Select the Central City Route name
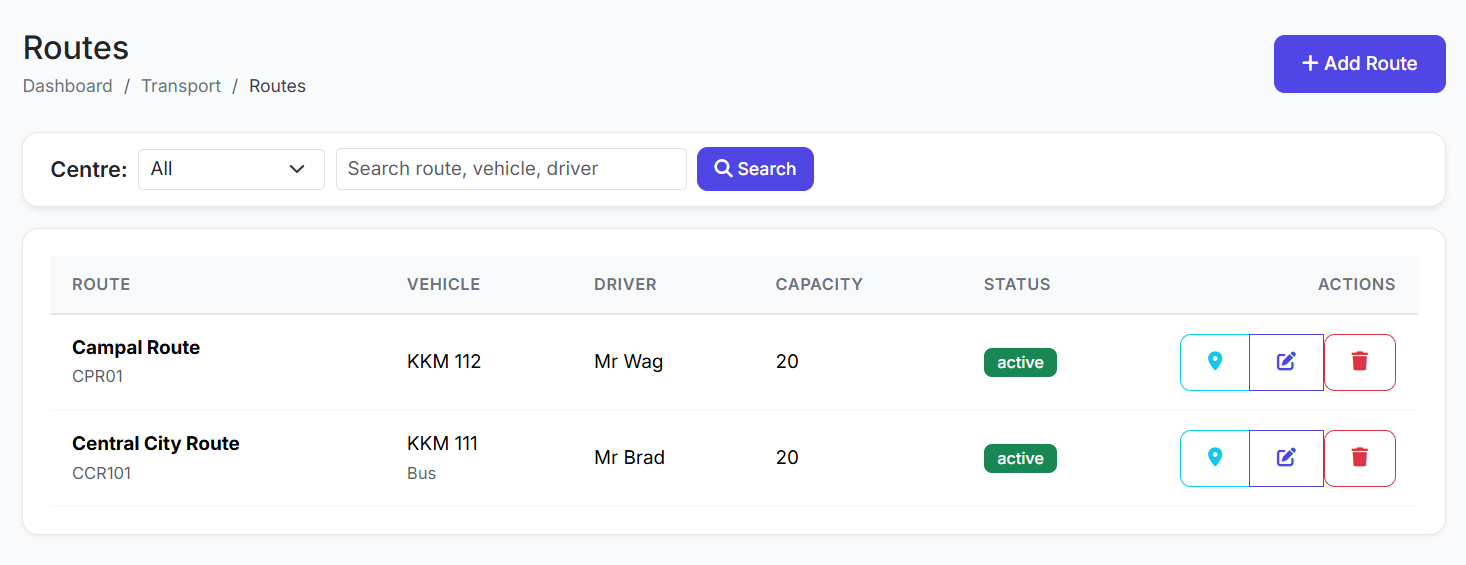The height and width of the screenshot is (565, 1466). (156, 444)
